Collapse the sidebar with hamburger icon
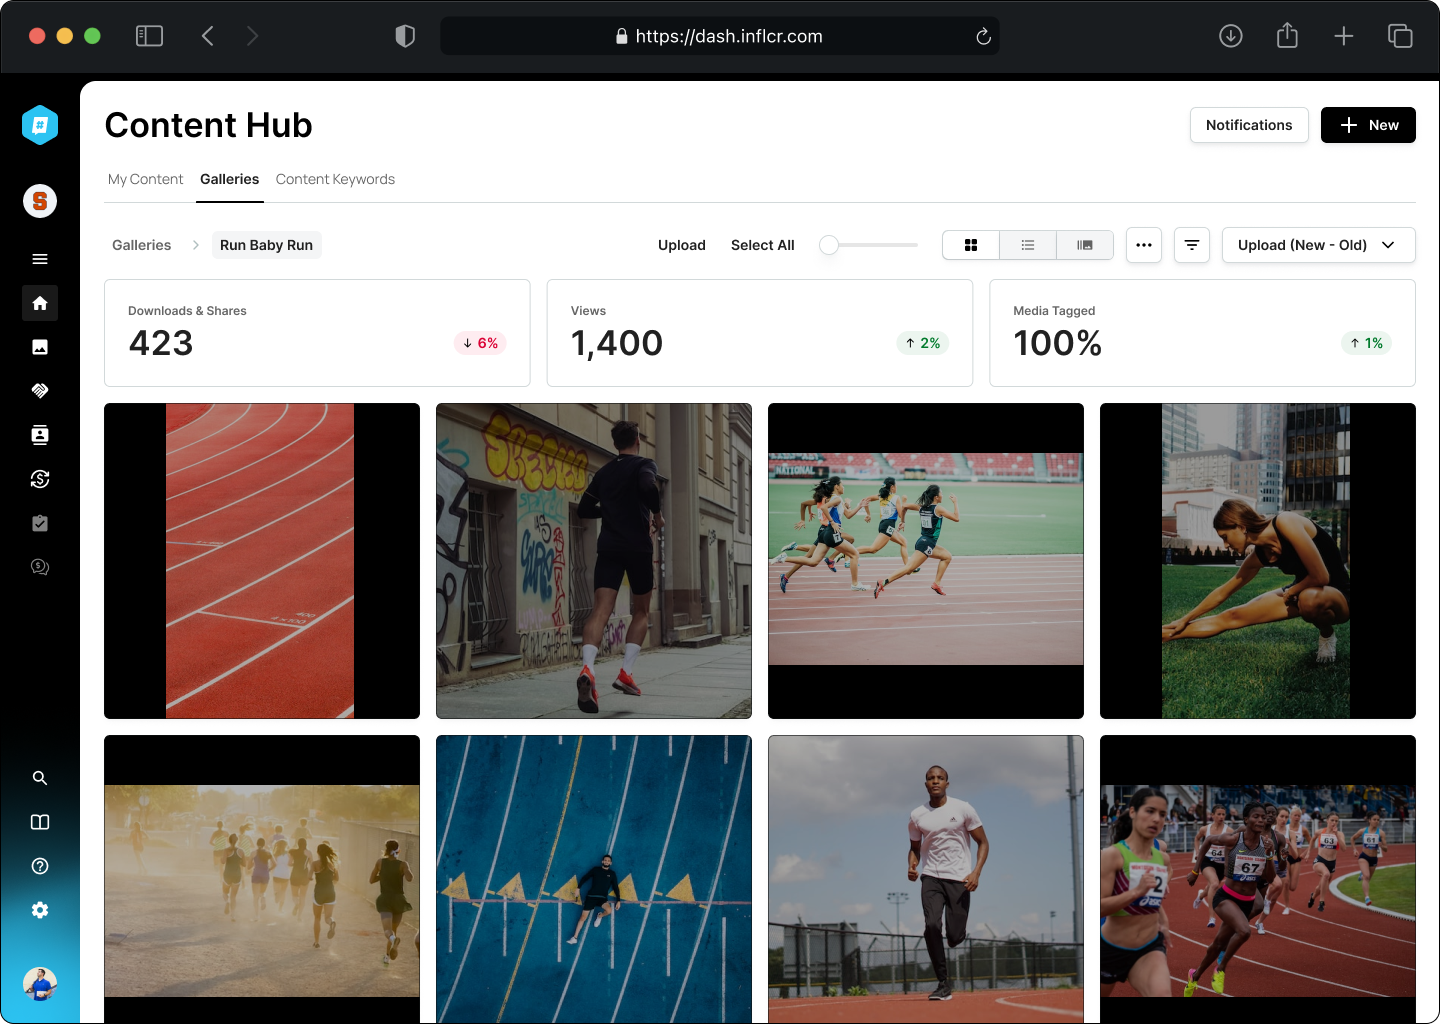Viewport: 1440px width, 1024px height. [x=40, y=259]
